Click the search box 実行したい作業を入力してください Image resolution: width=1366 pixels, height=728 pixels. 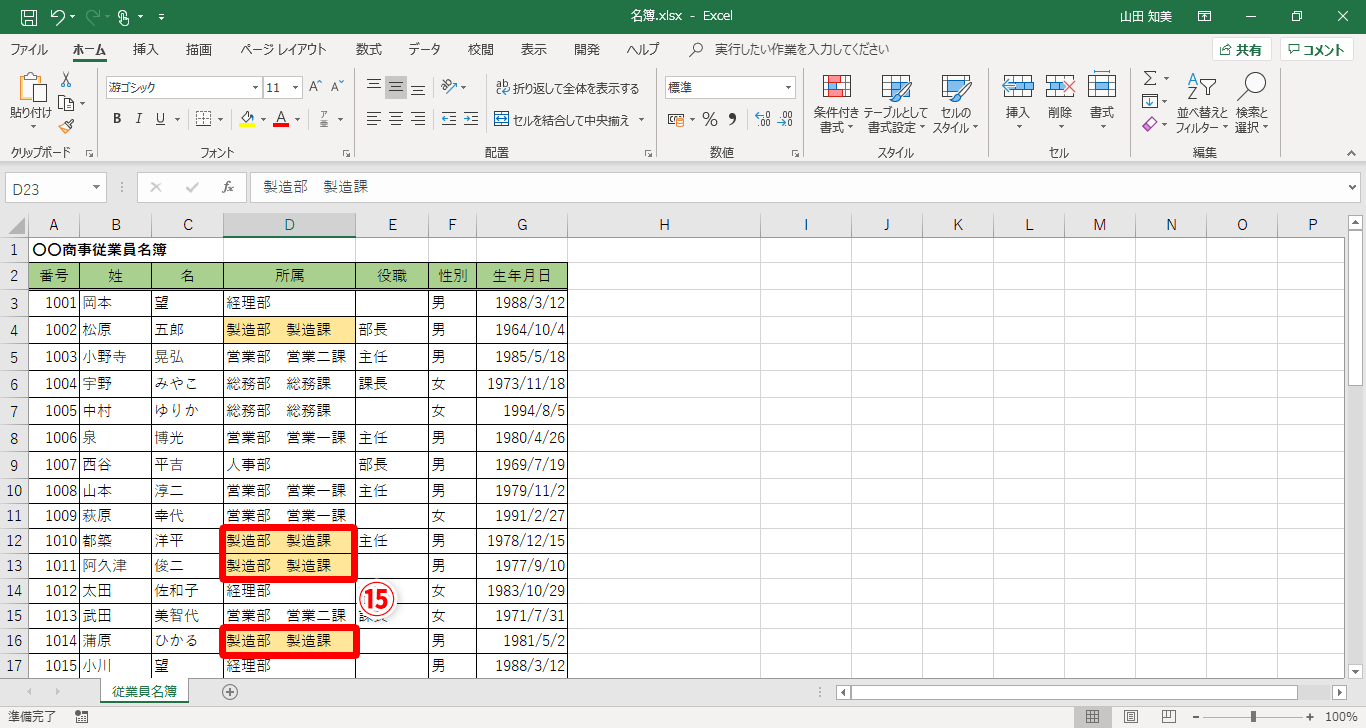(802, 49)
